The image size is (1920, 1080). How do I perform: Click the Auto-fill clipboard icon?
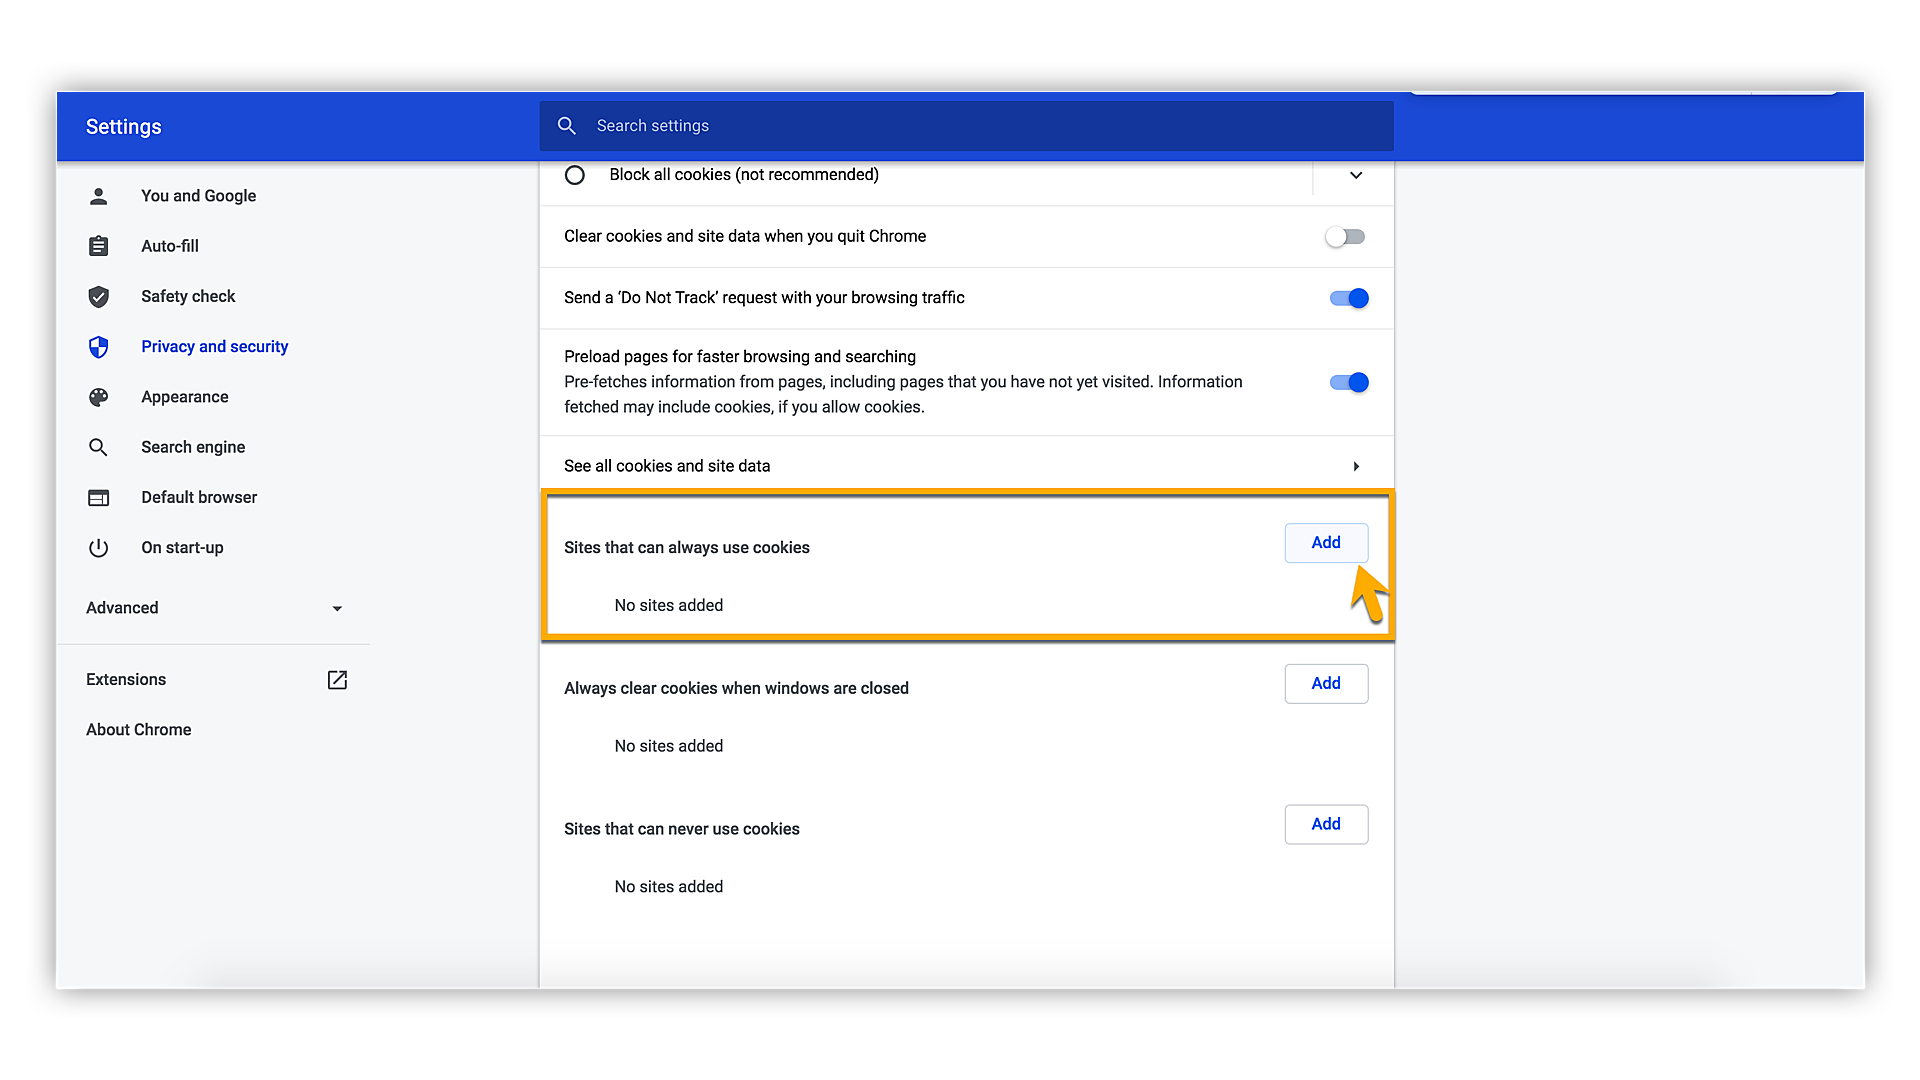tap(98, 246)
